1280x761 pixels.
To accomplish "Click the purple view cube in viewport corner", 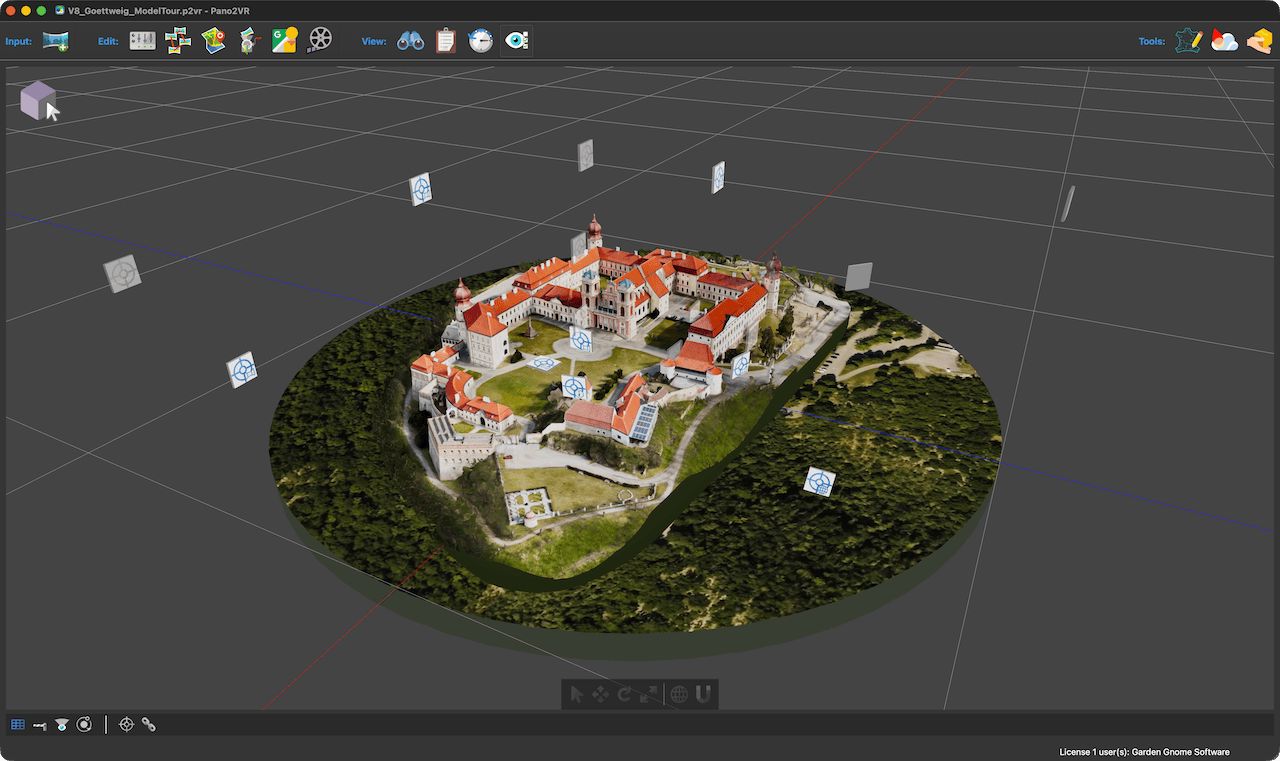I will click(37, 100).
